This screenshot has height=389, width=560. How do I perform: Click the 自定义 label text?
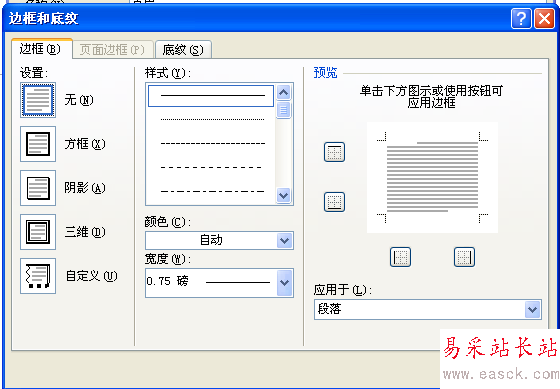coord(91,276)
